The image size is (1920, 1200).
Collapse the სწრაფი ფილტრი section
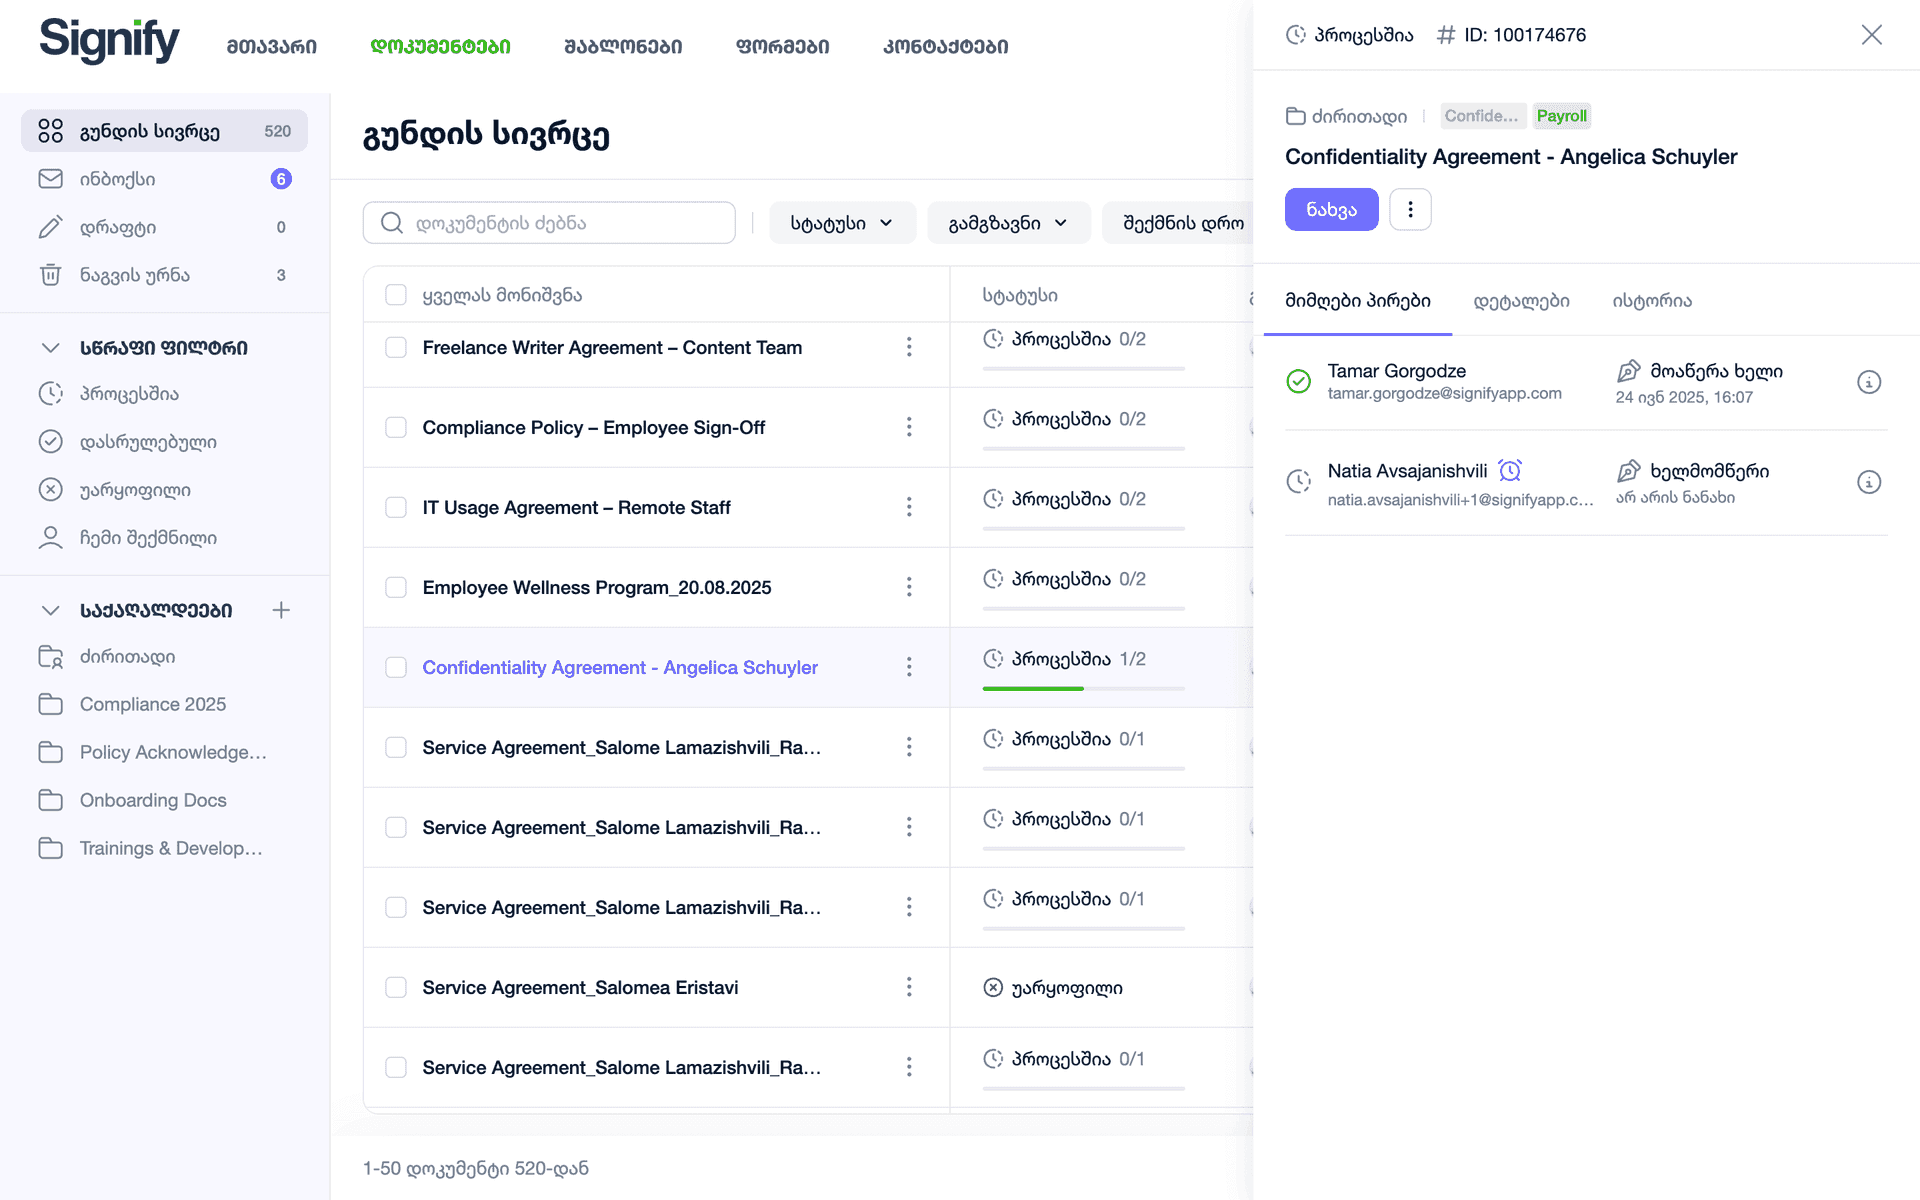point(50,348)
